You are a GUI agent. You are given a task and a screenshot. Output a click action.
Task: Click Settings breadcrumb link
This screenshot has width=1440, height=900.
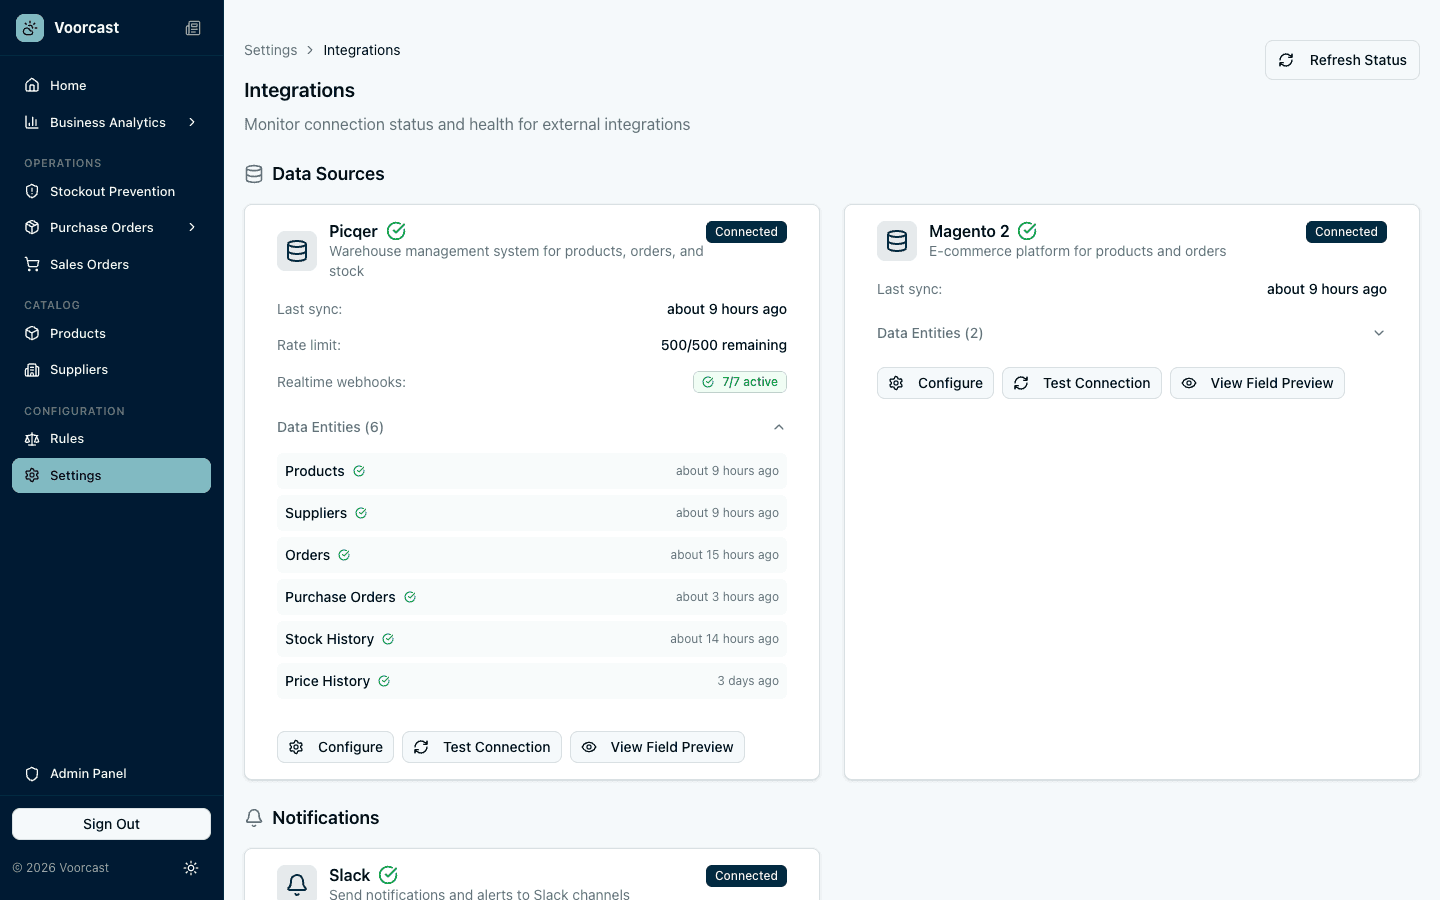[270, 50]
